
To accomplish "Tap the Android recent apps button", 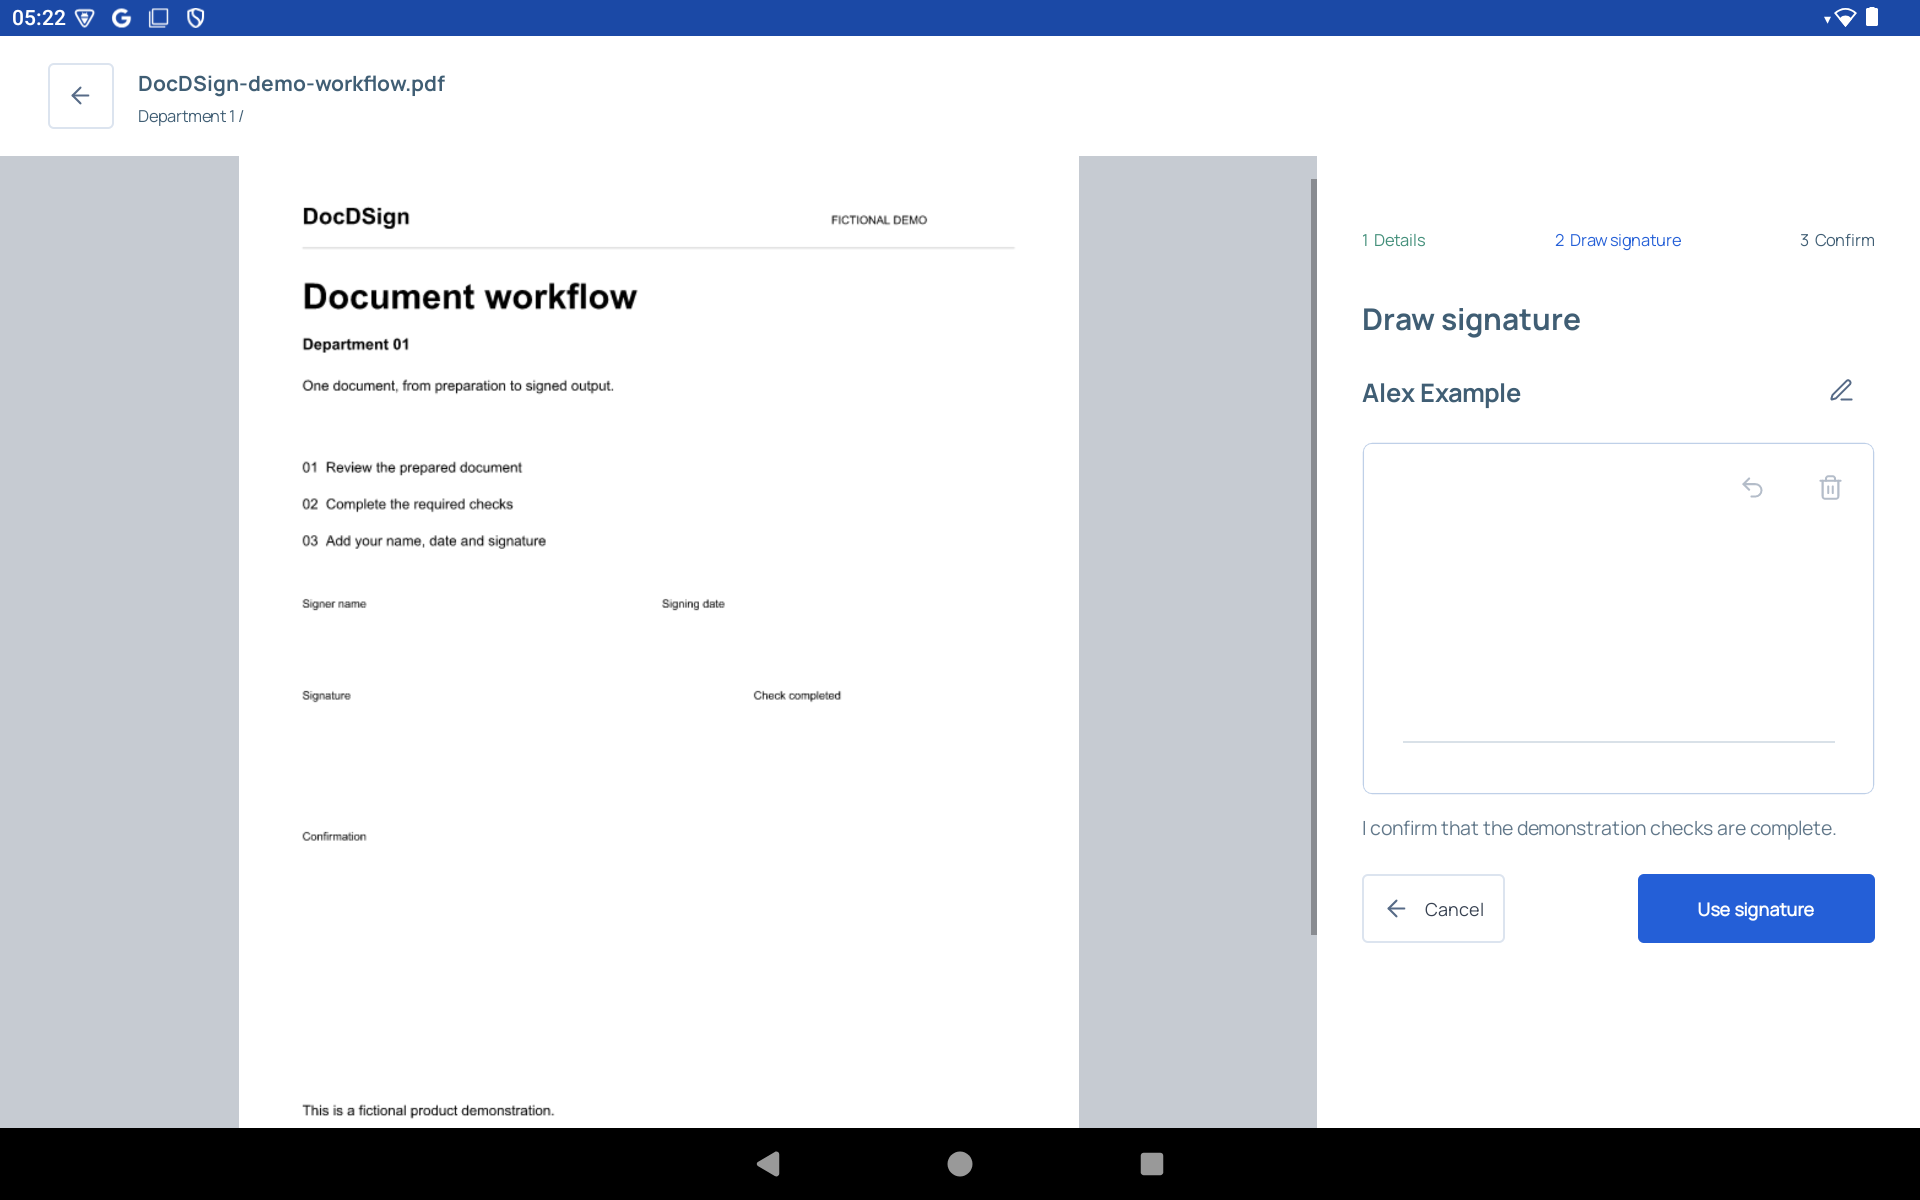I will tap(1152, 1164).
